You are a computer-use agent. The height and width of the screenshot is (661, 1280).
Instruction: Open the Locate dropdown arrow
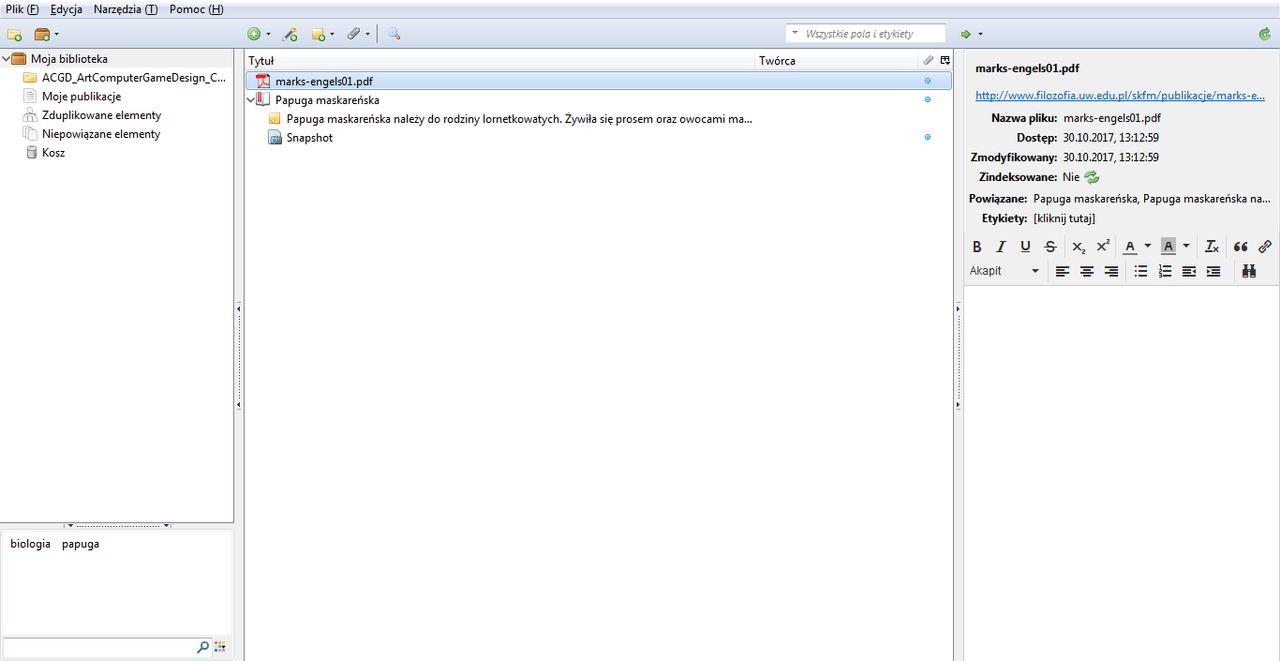tap(980, 34)
